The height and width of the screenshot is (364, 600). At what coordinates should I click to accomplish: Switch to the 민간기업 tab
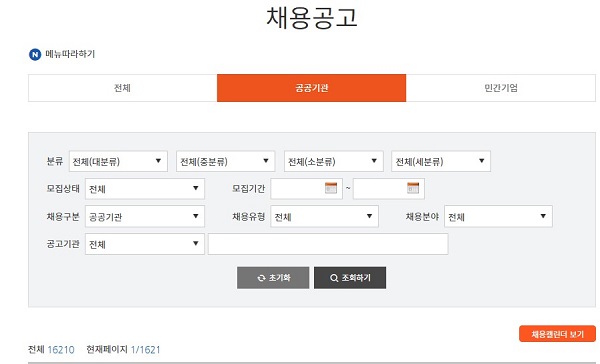point(501,88)
